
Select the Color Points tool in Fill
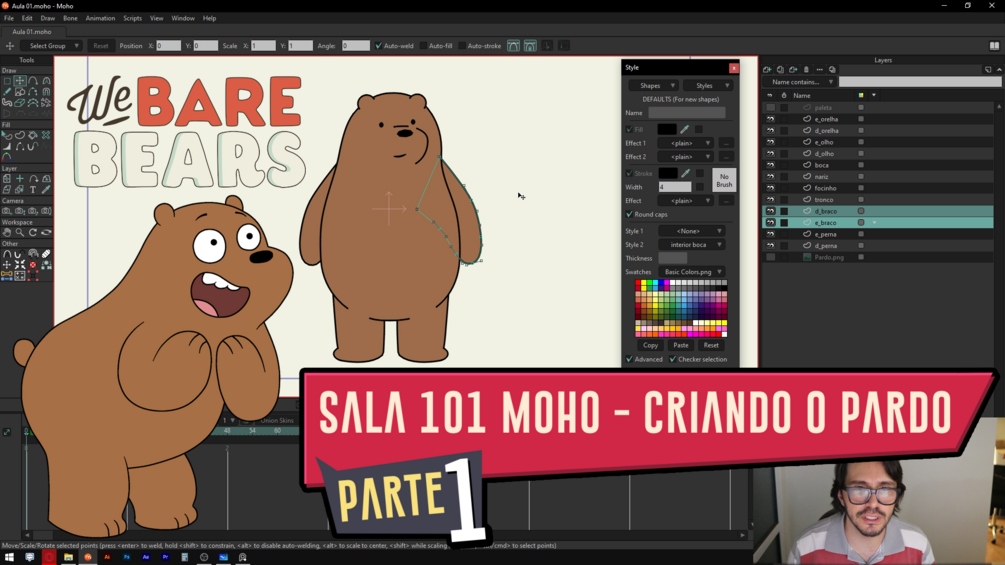(7, 157)
